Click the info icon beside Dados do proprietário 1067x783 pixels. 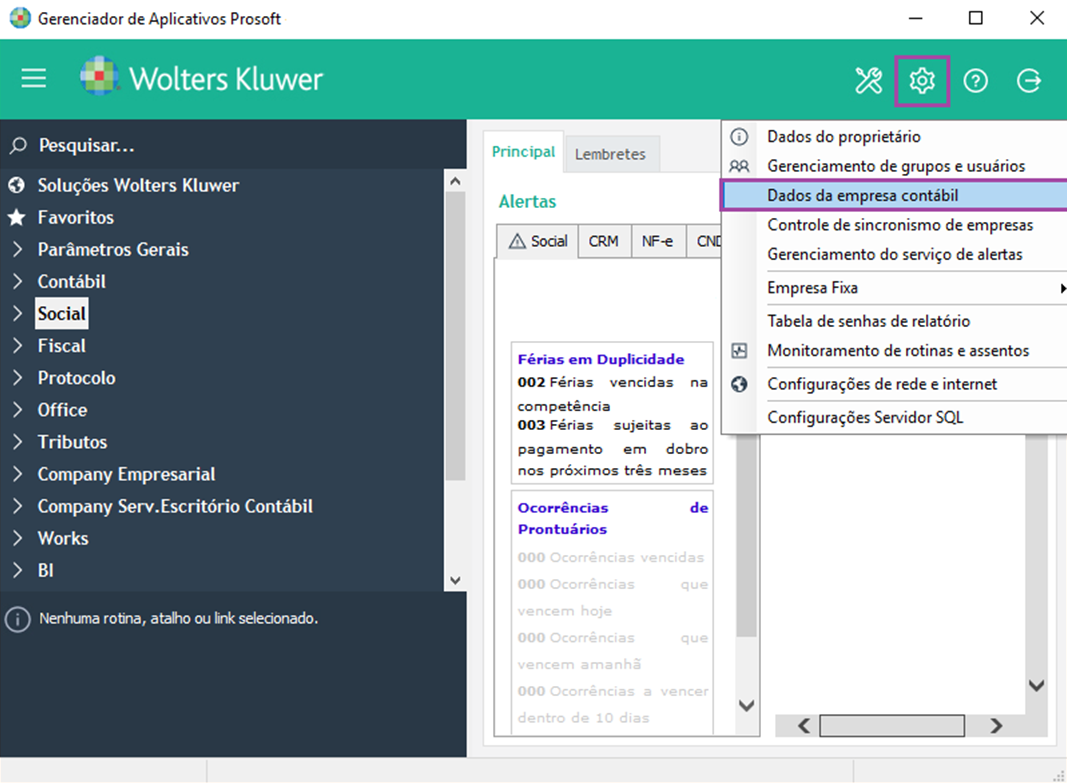[x=739, y=136]
